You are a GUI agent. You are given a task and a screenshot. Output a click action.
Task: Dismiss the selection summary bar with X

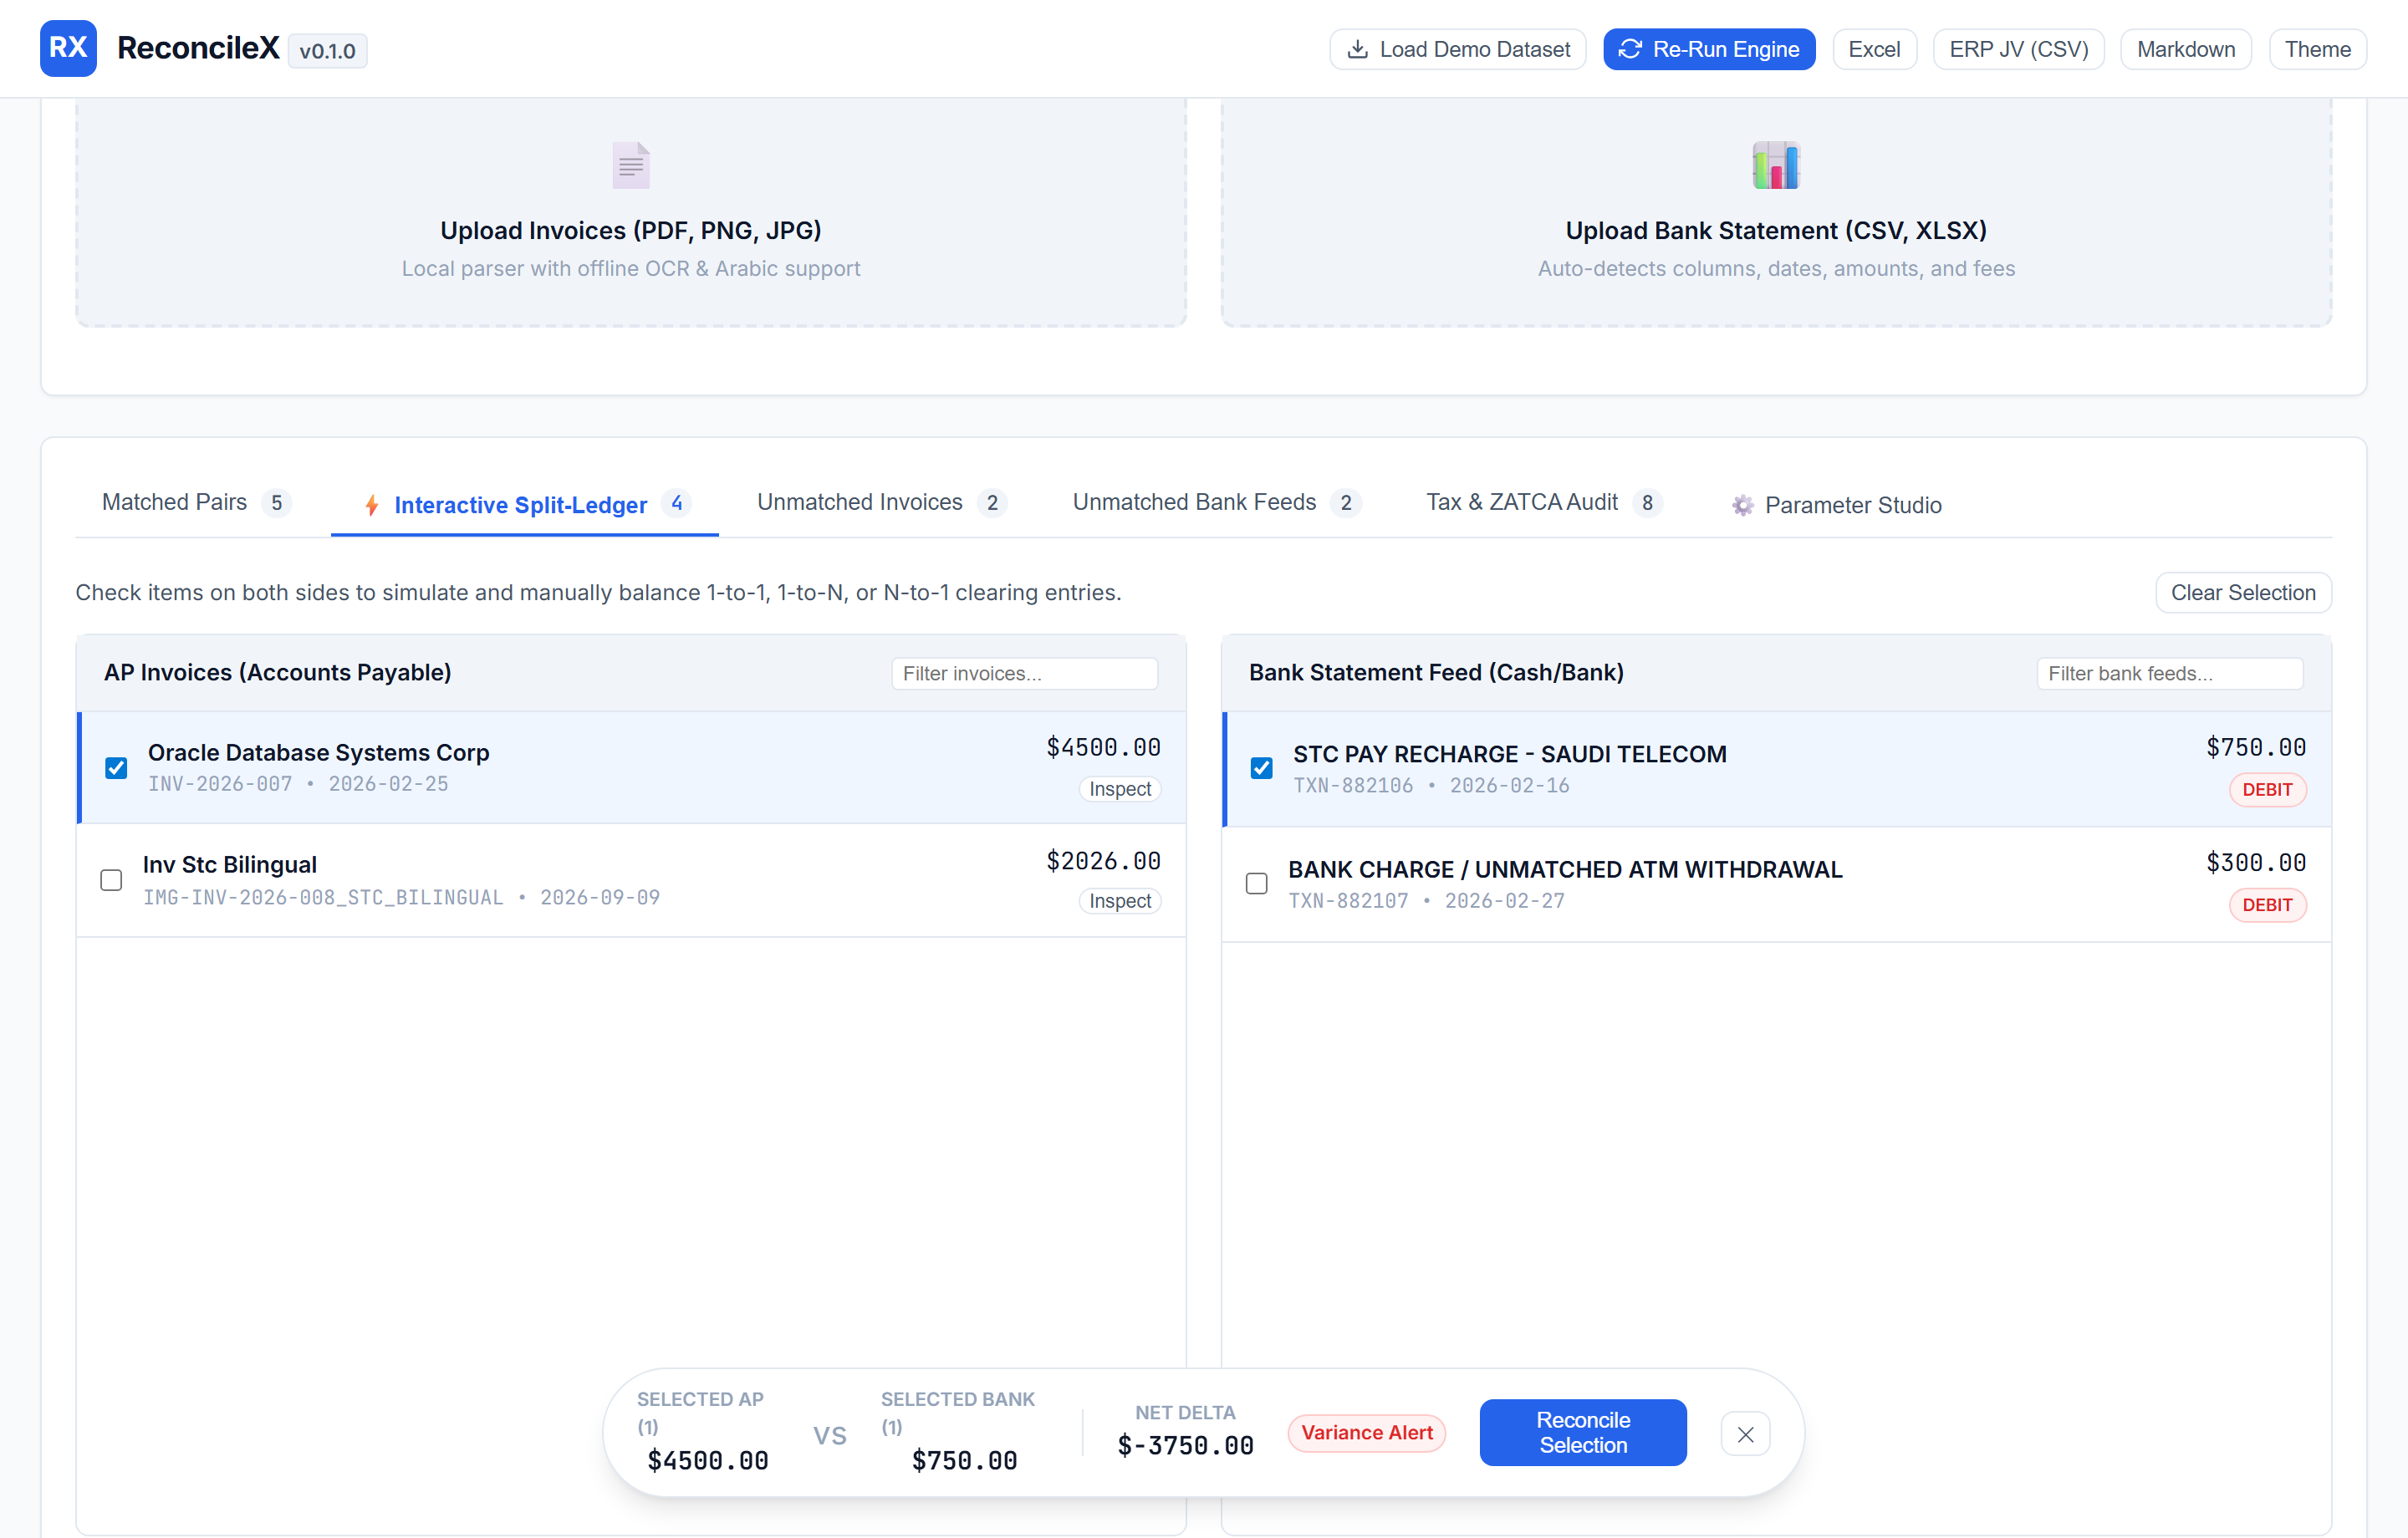1745,1434
